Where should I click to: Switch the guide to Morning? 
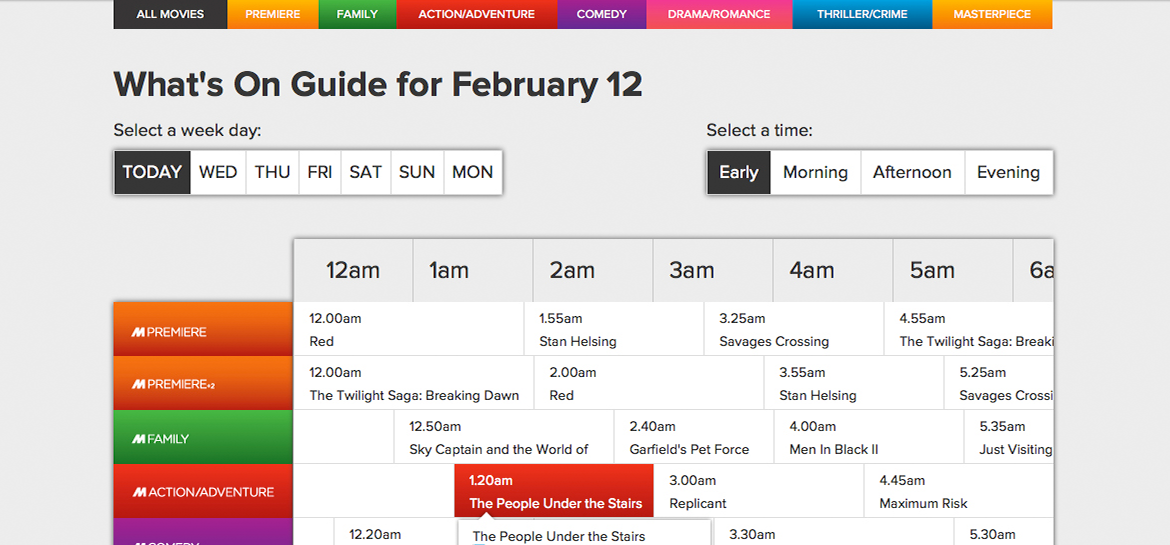(816, 172)
